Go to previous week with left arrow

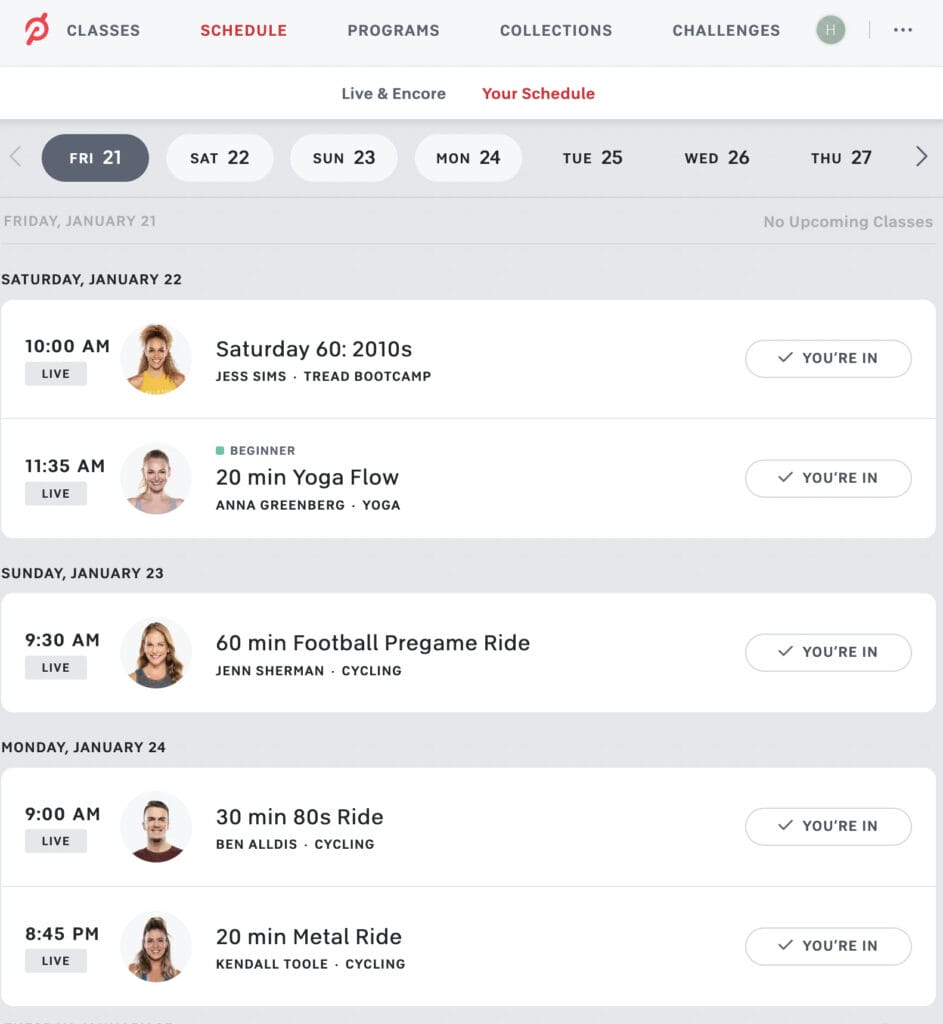pos(16,157)
